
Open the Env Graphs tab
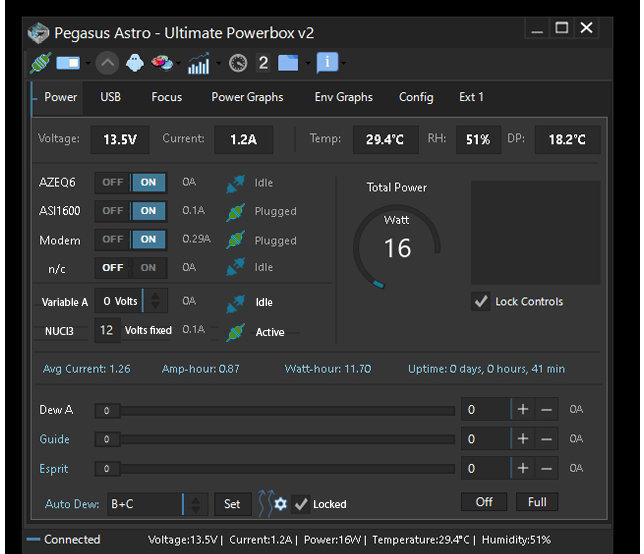click(344, 97)
